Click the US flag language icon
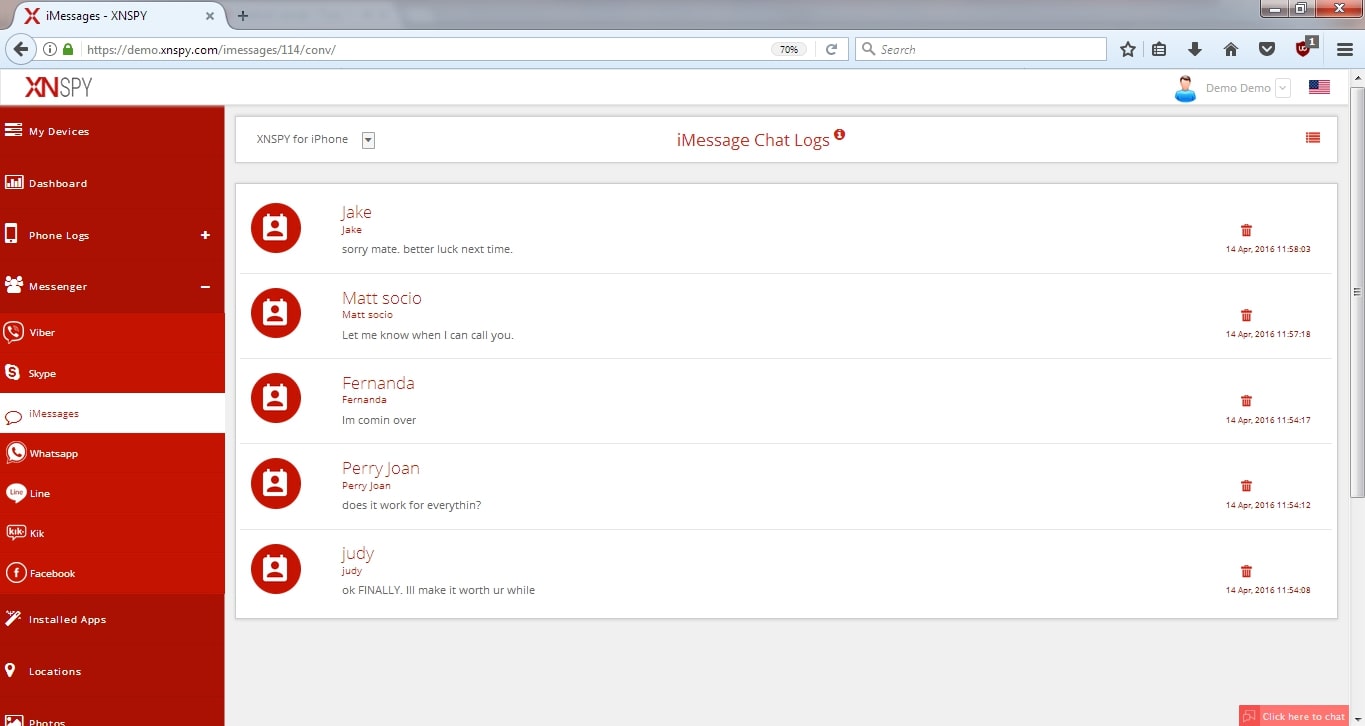 pyautogui.click(x=1319, y=87)
